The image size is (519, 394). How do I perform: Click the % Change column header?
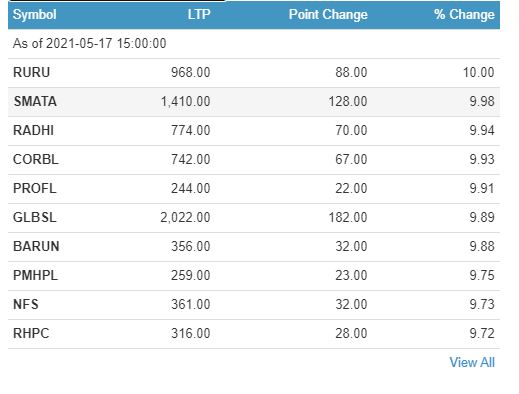point(464,15)
